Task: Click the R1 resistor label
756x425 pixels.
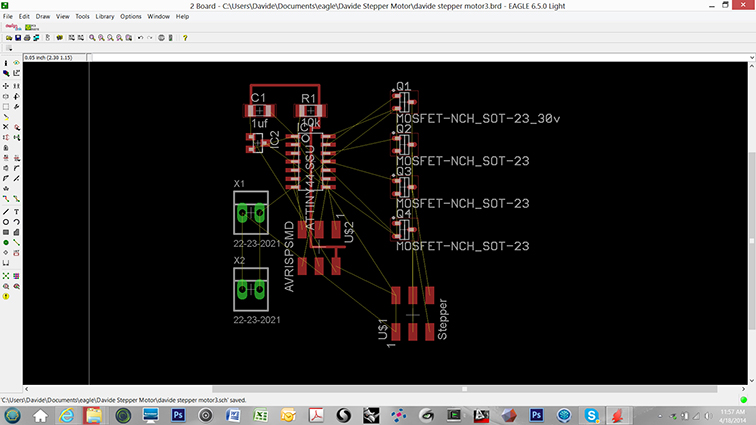Action: 309,98
